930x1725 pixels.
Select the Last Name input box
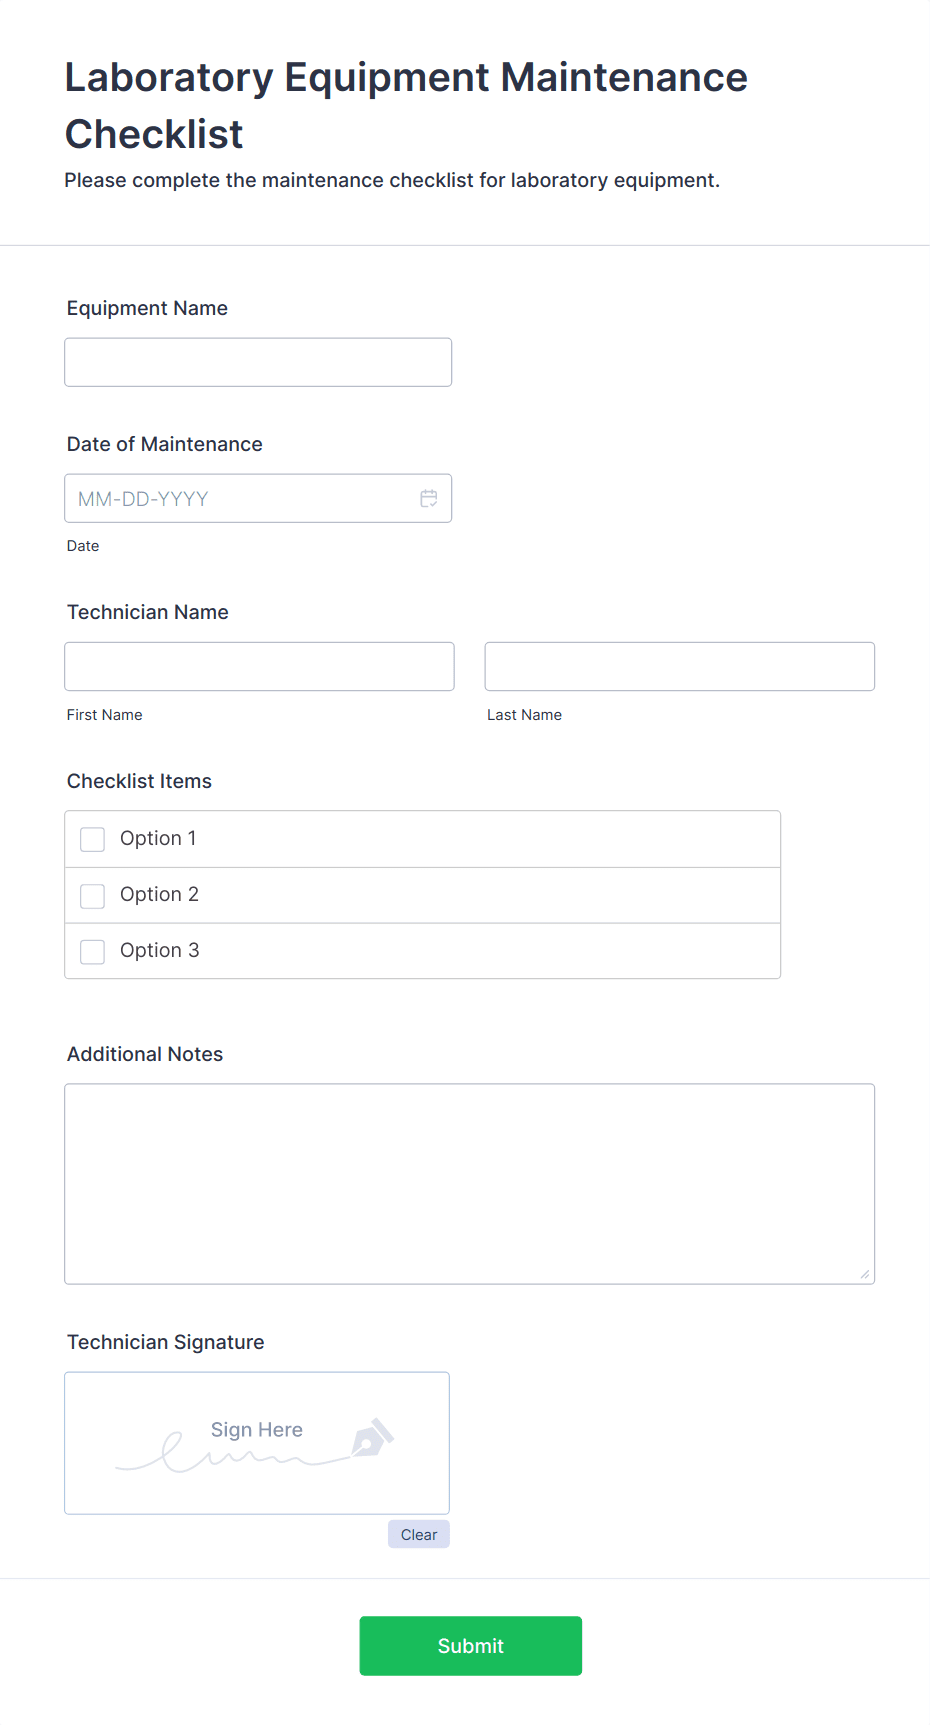(x=679, y=666)
